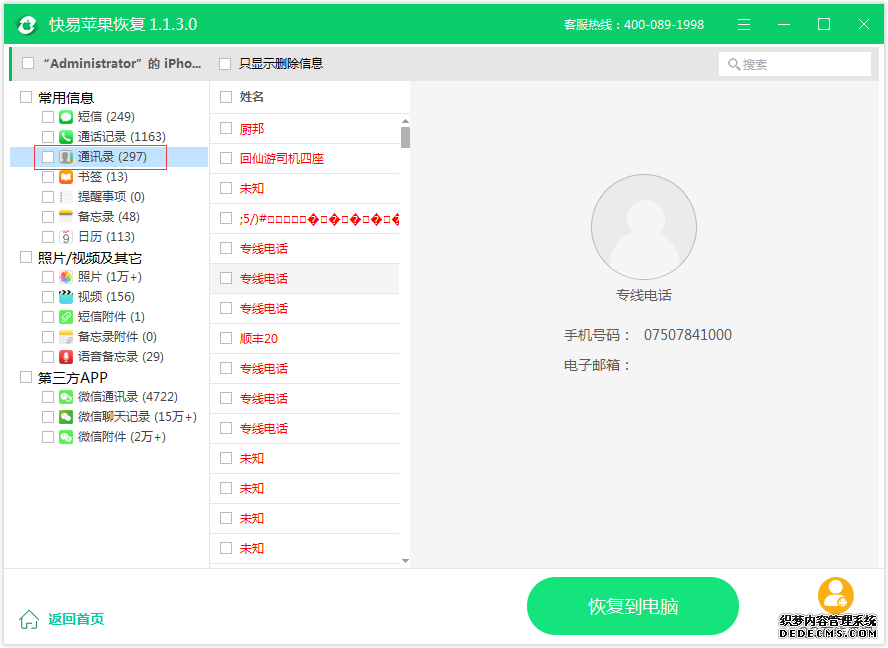Click the notes attachments (备忘录附件) icon
Image resolution: width=888 pixels, height=648 pixels.
pos(66,337)
